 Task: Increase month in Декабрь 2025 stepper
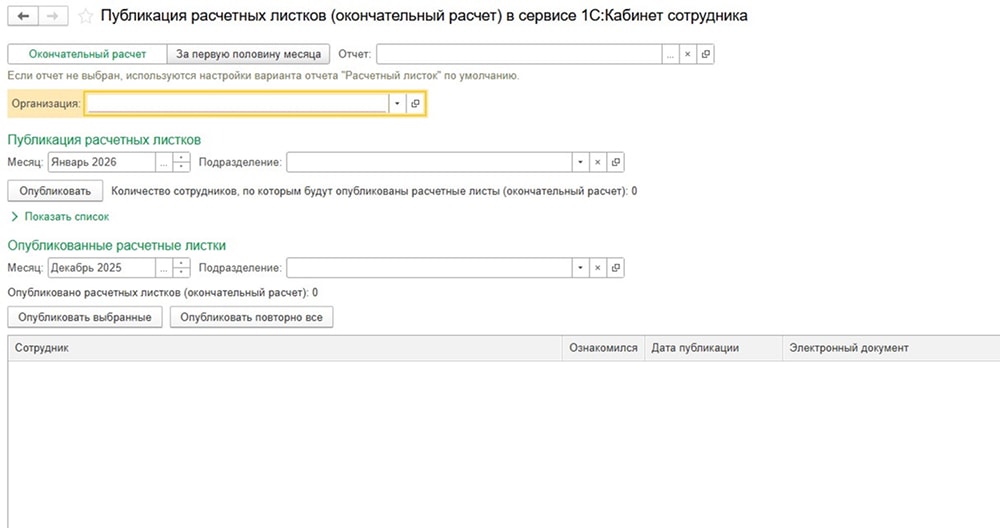click(182, 263)
